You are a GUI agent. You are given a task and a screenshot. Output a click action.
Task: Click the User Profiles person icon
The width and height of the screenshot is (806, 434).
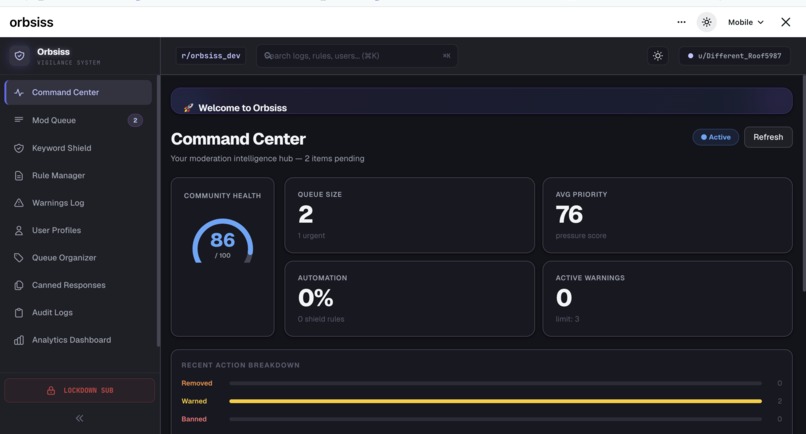19,230
